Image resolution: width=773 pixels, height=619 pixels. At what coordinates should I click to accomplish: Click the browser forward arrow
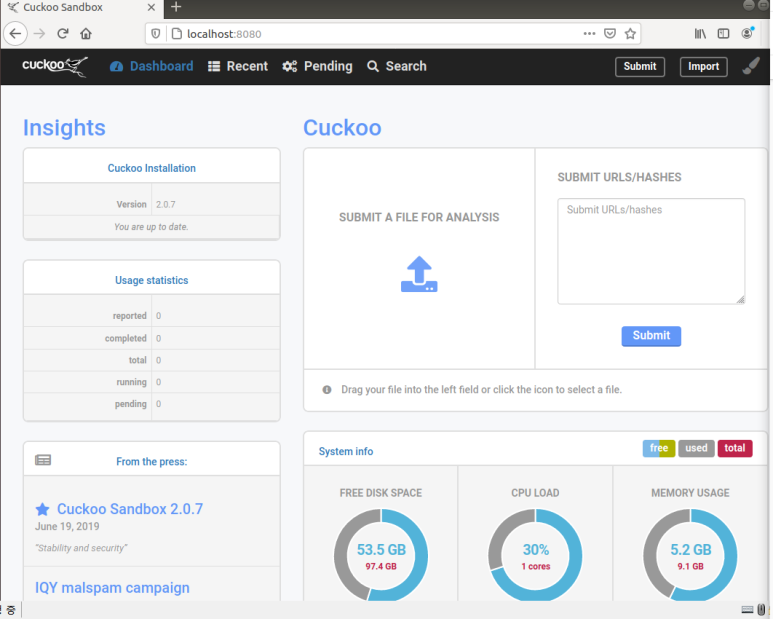[x=39, y=34]
